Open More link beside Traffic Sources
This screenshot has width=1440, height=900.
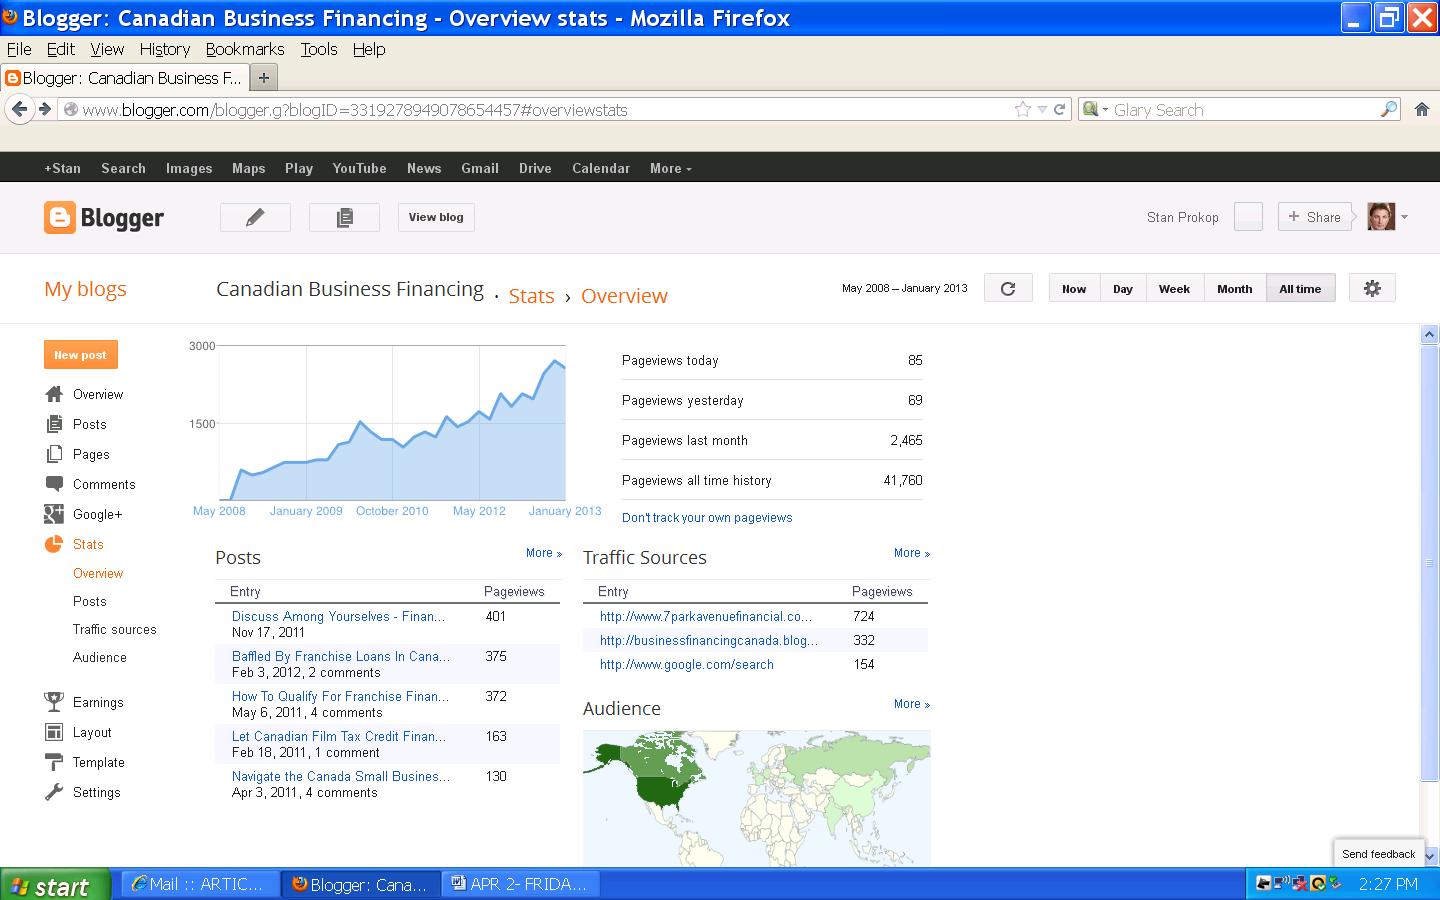click(912, 553)
